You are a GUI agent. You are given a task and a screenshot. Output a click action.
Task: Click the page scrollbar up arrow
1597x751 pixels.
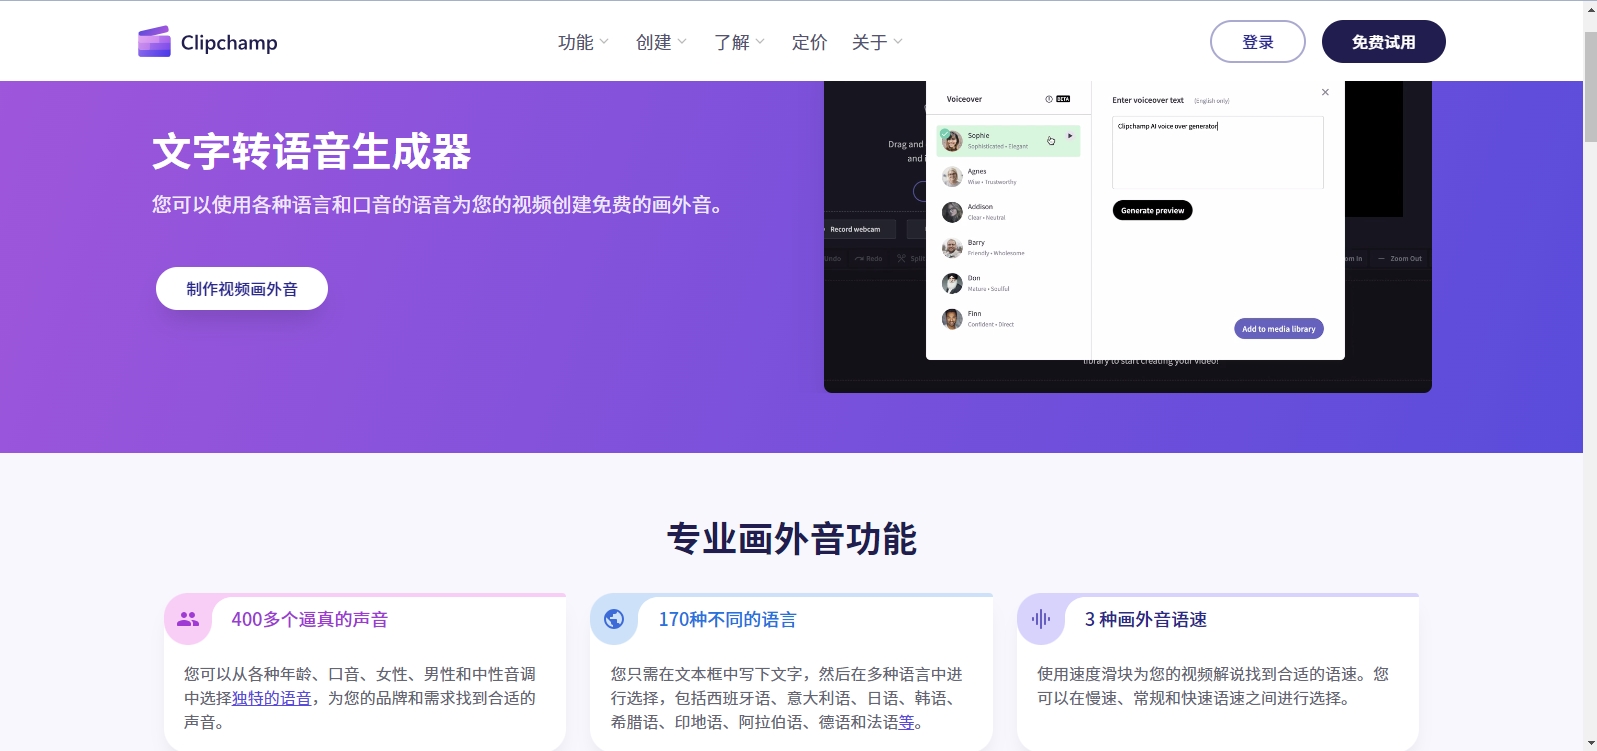1590,9
